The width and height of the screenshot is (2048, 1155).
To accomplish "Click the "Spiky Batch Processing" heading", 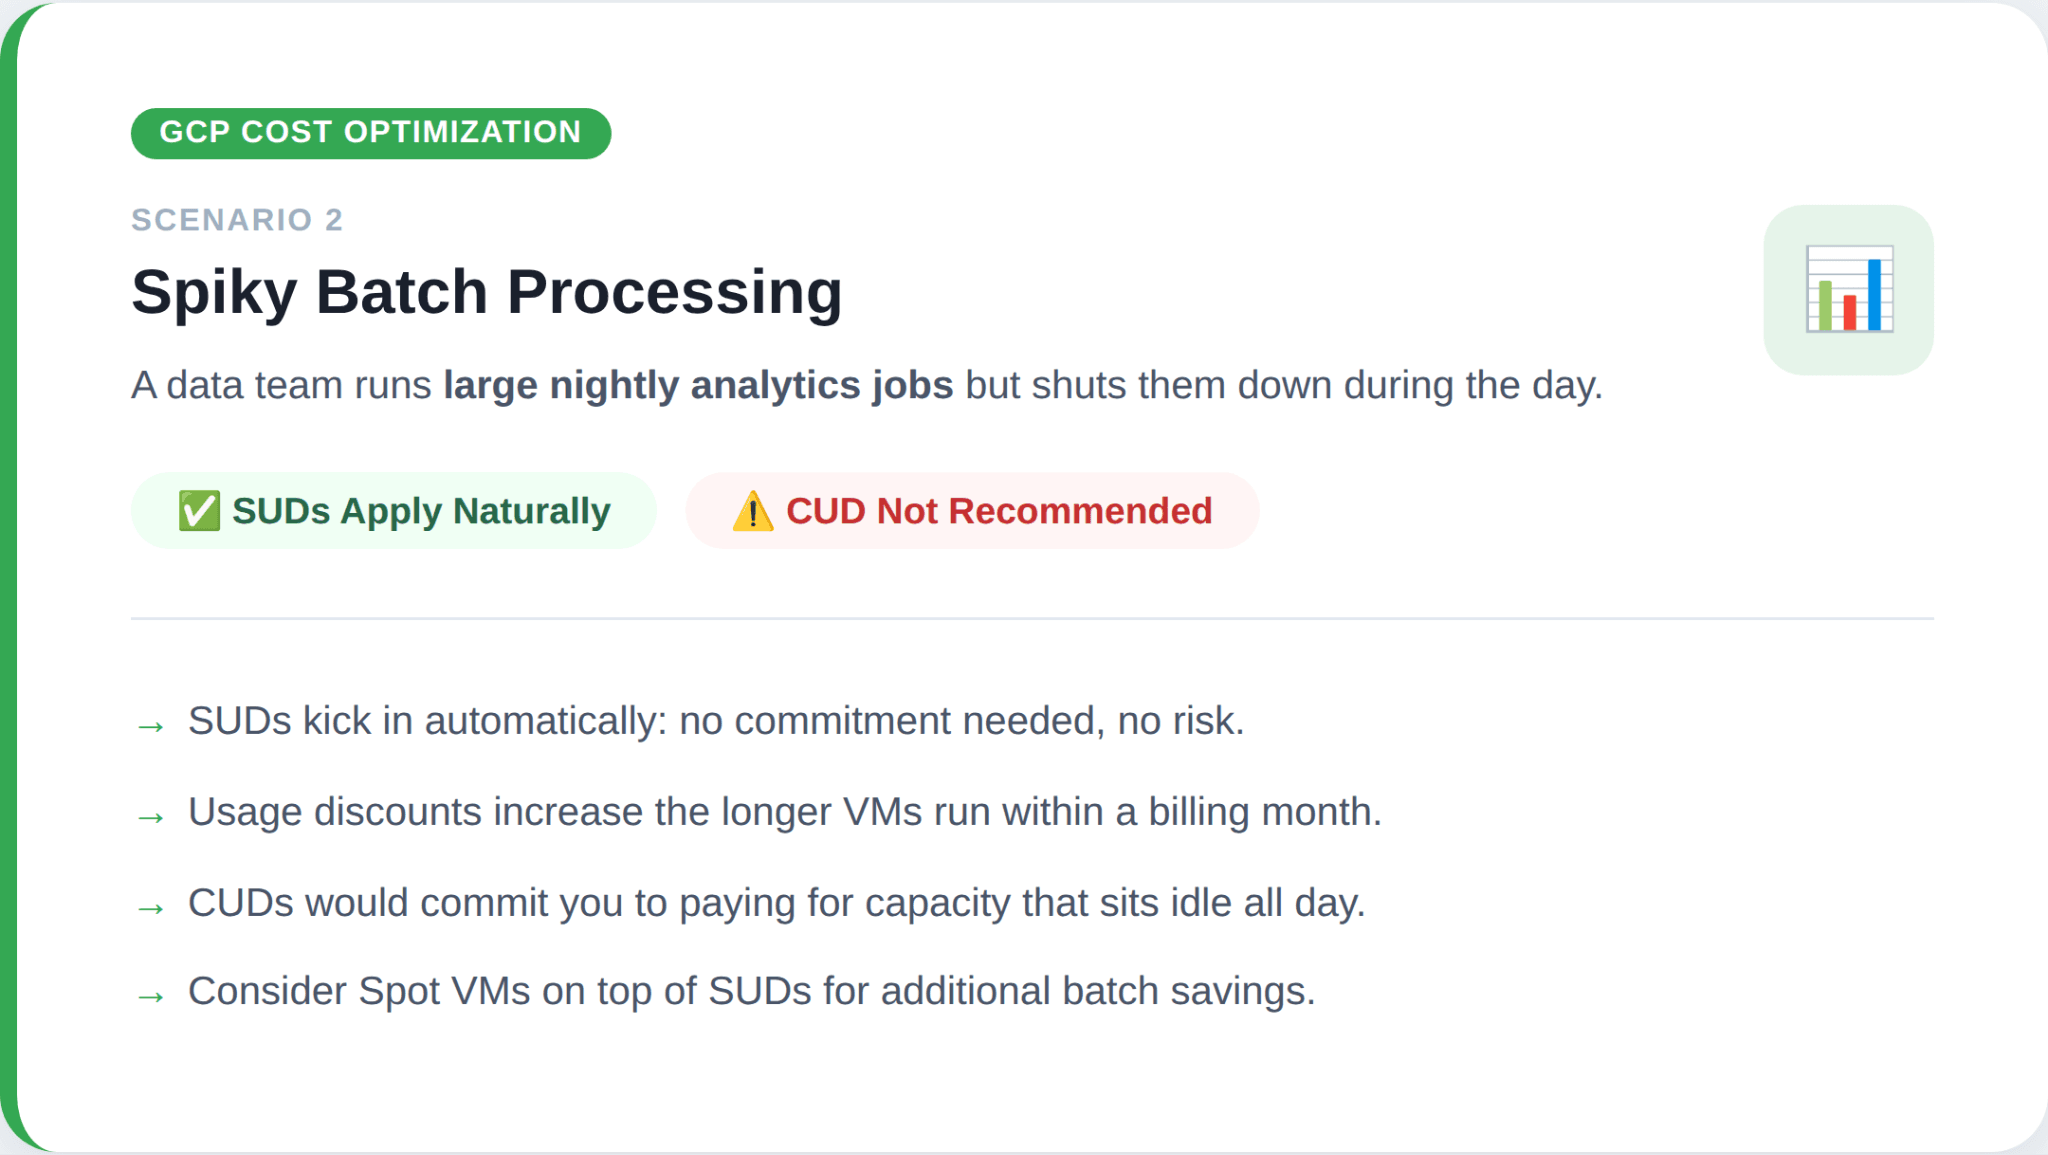I will coord(486,292).
